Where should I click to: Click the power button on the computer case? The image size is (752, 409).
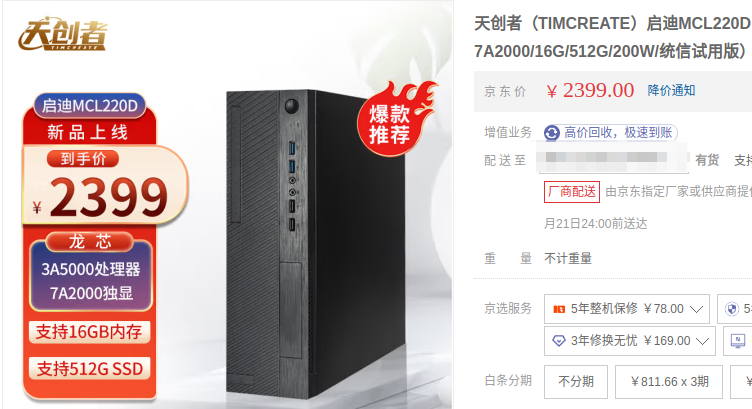click(292, 105)
